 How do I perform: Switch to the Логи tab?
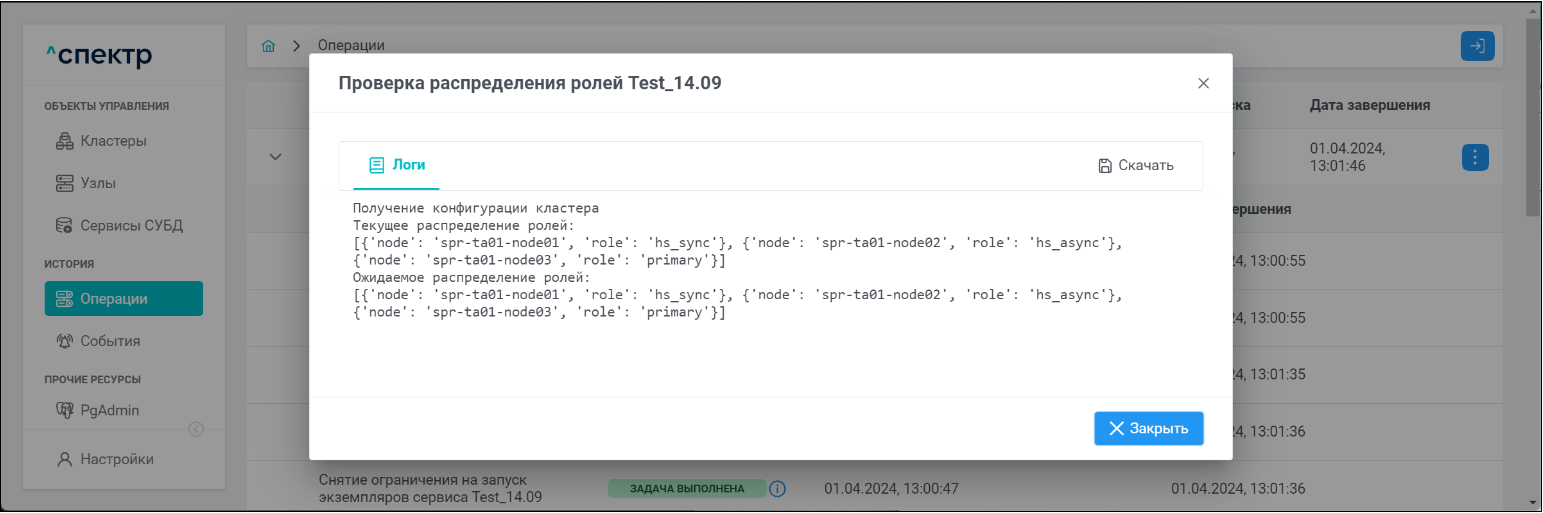390,165
